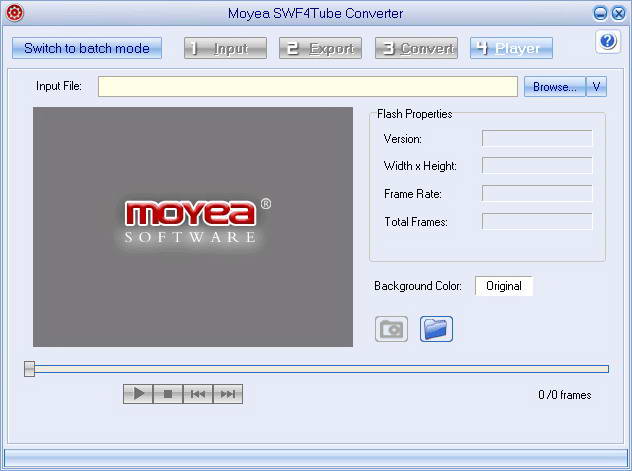Screen dimensions: 632x471
Task: Click the Input File text field
Action: pos(308,87)
